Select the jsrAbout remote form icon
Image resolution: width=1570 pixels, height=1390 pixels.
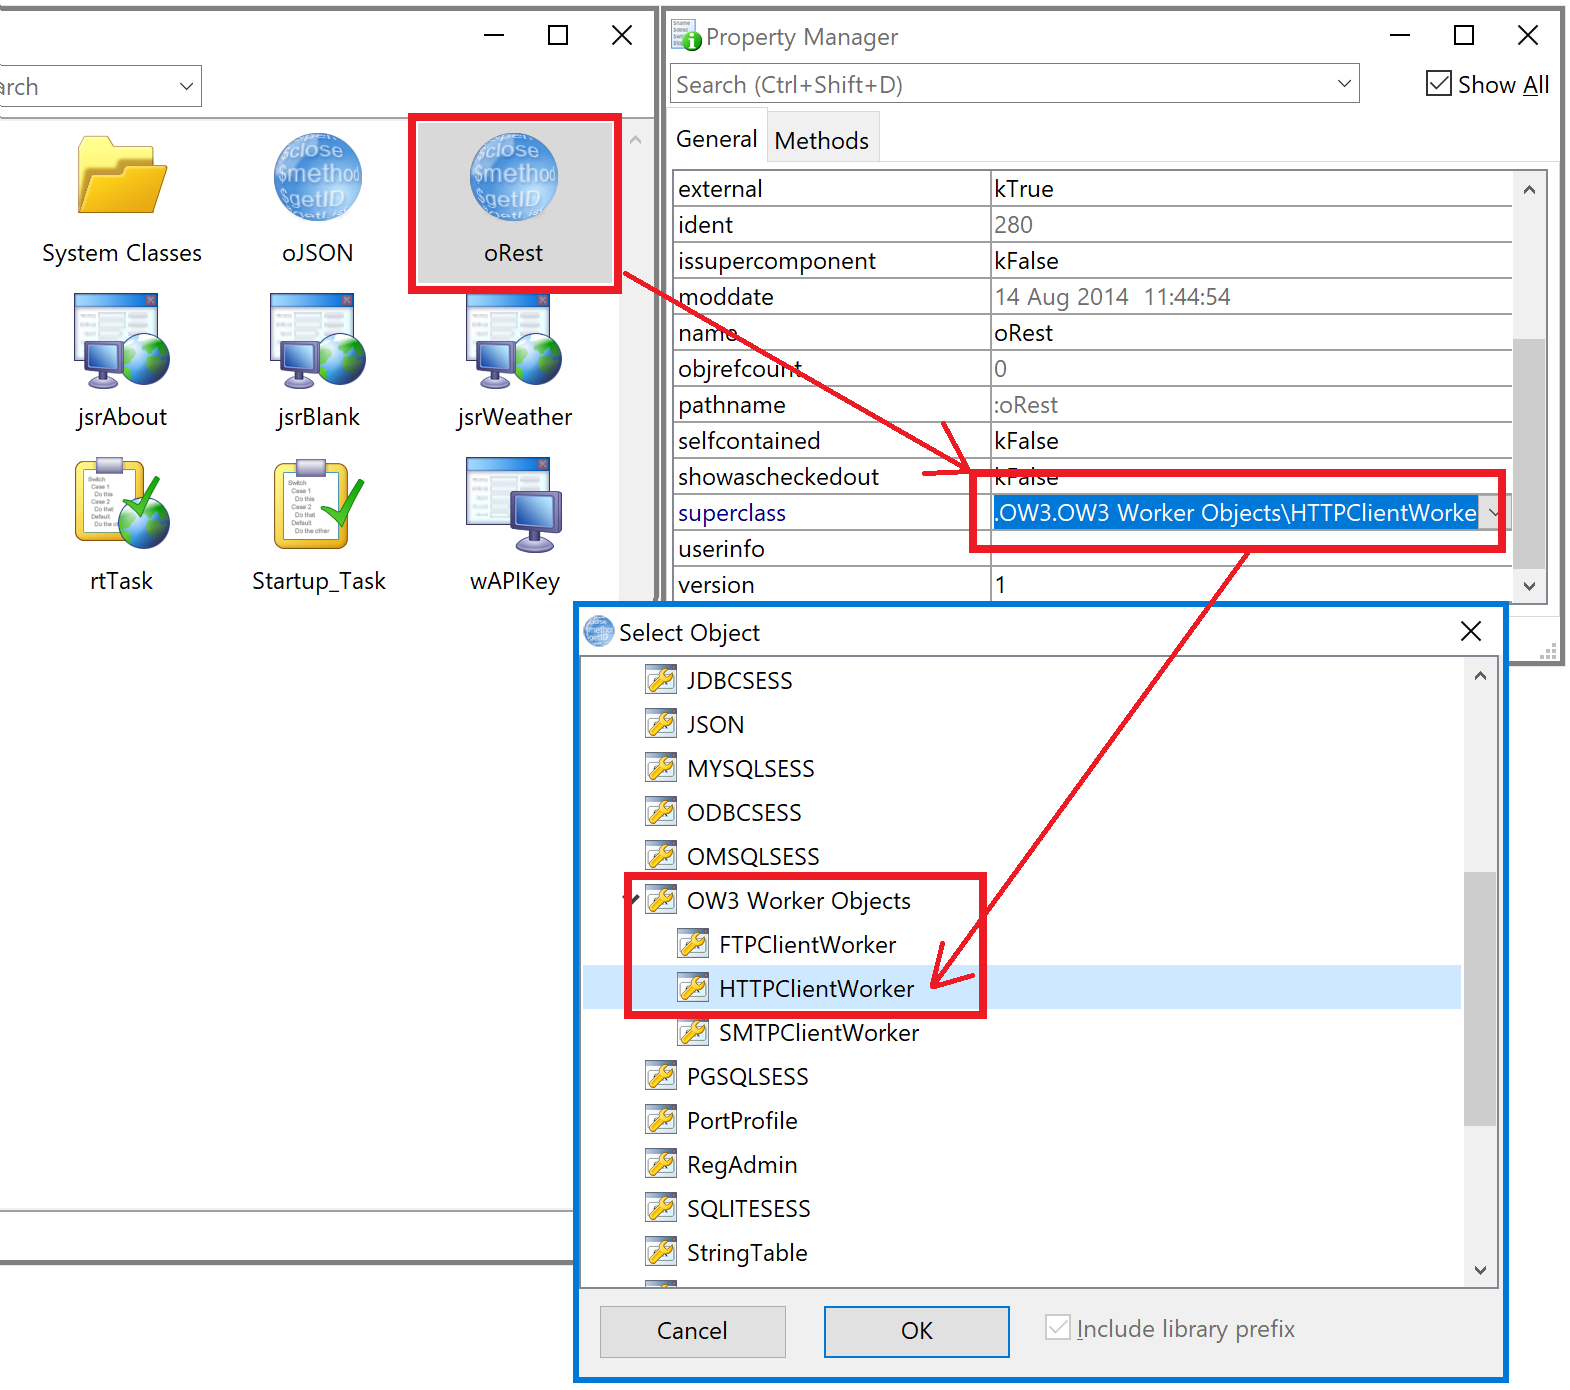coord(121,342)
